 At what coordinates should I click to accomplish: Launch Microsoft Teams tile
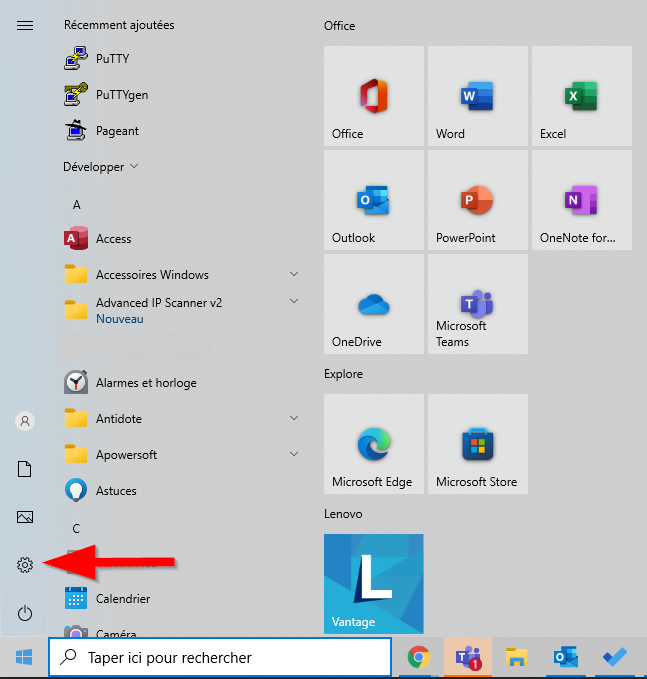(478, 304)
